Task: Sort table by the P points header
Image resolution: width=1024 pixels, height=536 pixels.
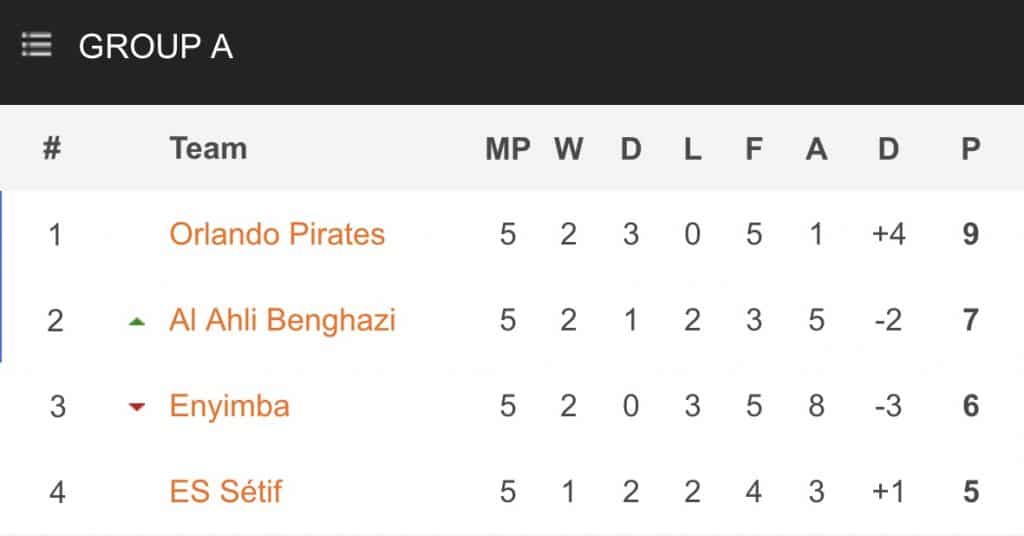Action: pos(970,149)
